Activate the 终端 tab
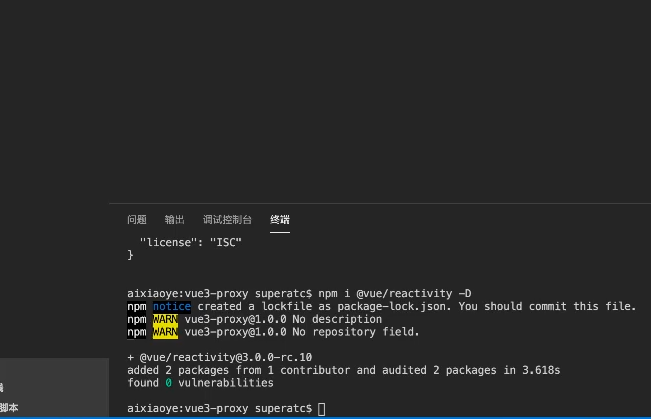Viewport: 651px width, 419px height. [x=280, y=219]
